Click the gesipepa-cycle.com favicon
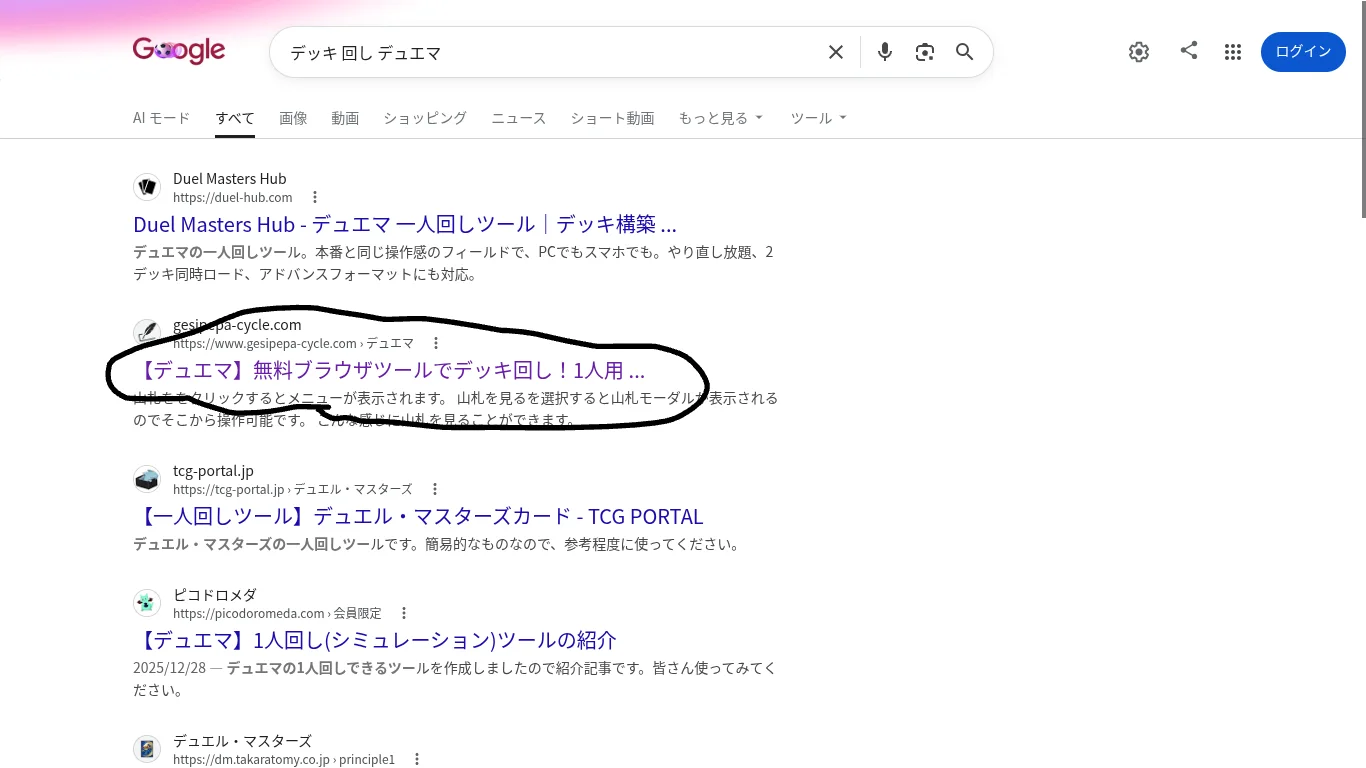Viewport: 1366px width, 768px height. pos(147,333)
